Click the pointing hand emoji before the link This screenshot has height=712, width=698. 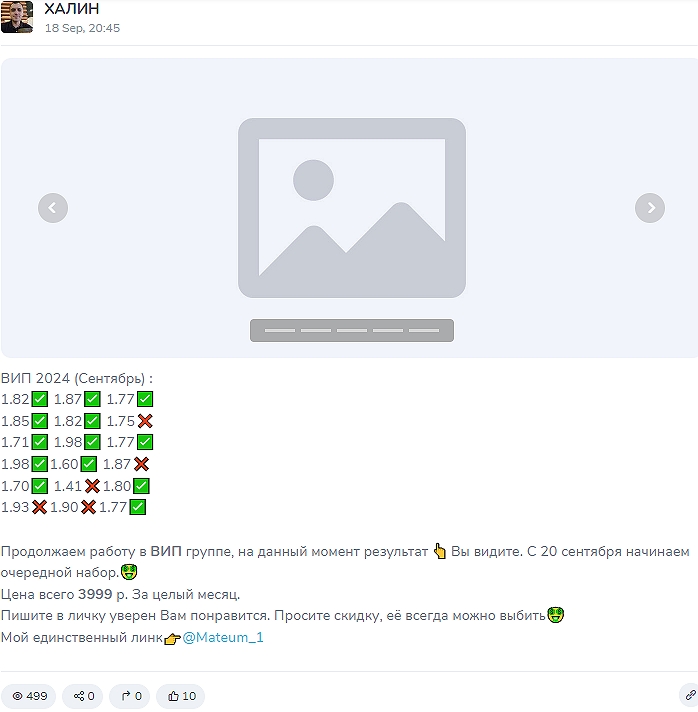[x=173, y=639]
